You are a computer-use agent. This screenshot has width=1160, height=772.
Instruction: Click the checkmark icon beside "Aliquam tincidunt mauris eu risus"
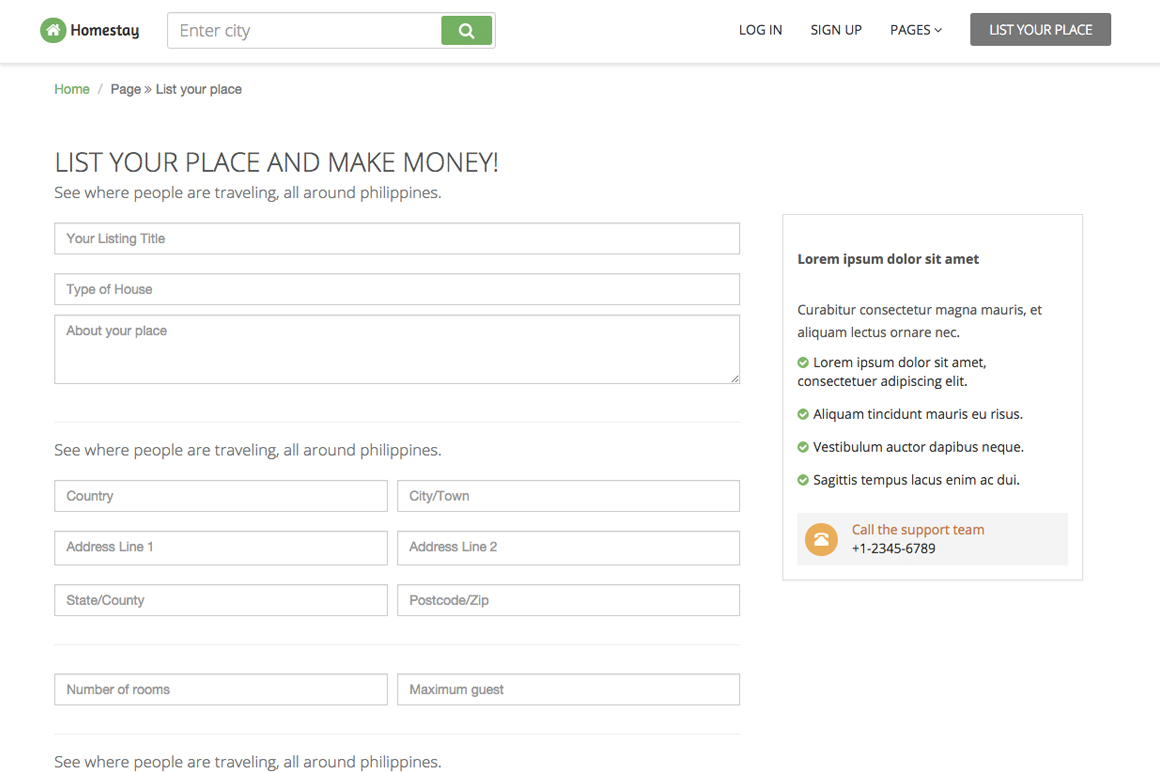click(x=802, y=414)
